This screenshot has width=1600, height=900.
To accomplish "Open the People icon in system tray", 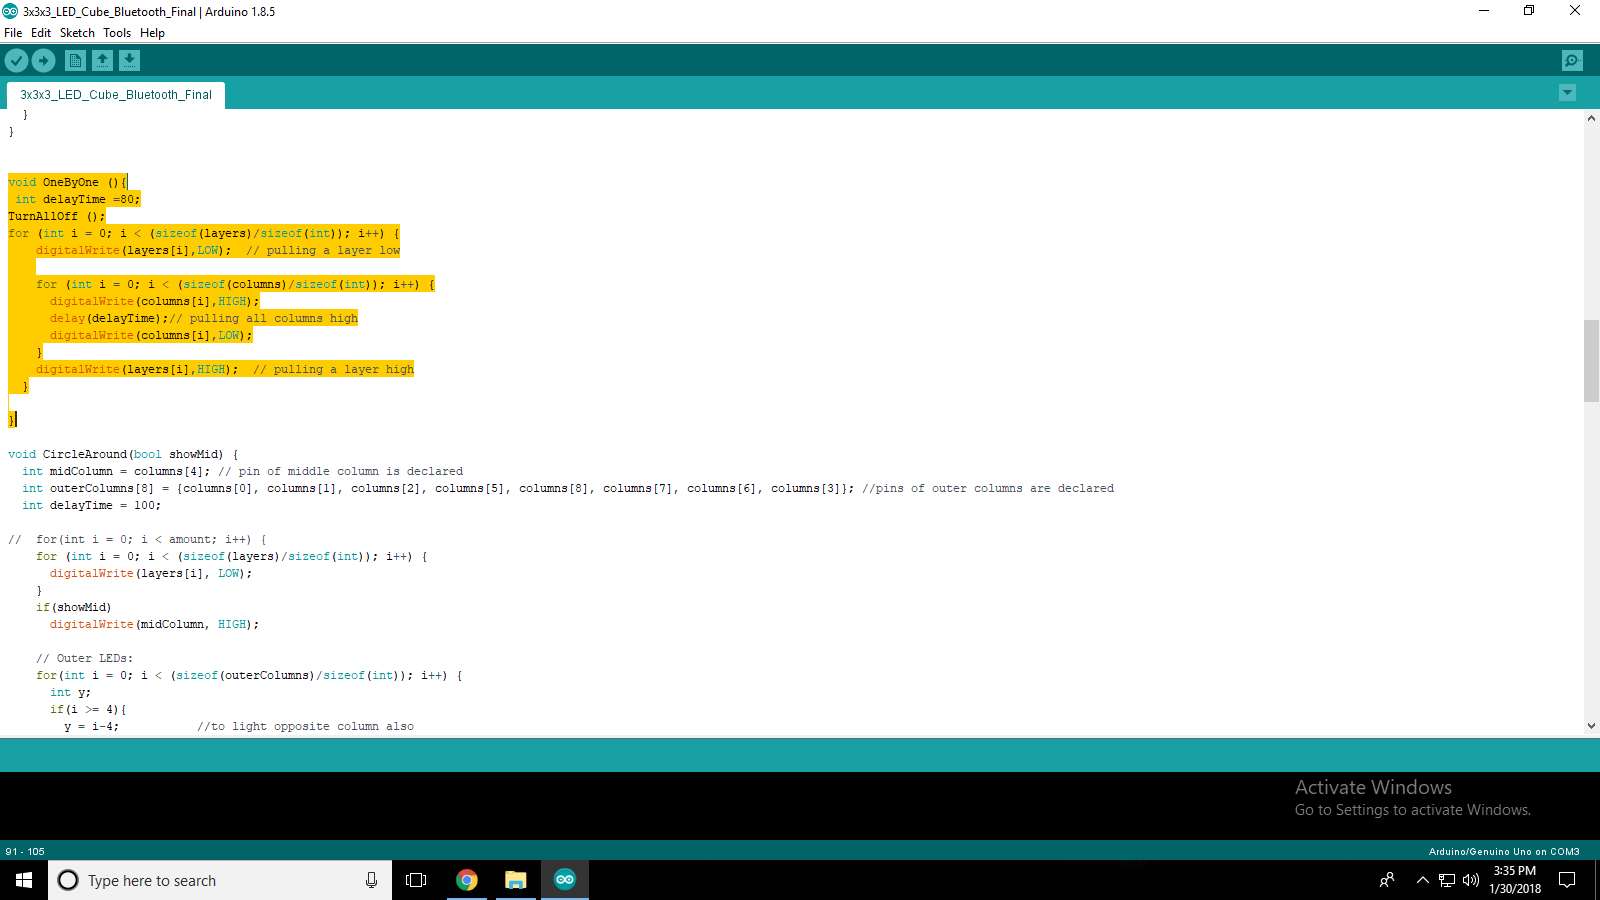I will coord(1387,880).
